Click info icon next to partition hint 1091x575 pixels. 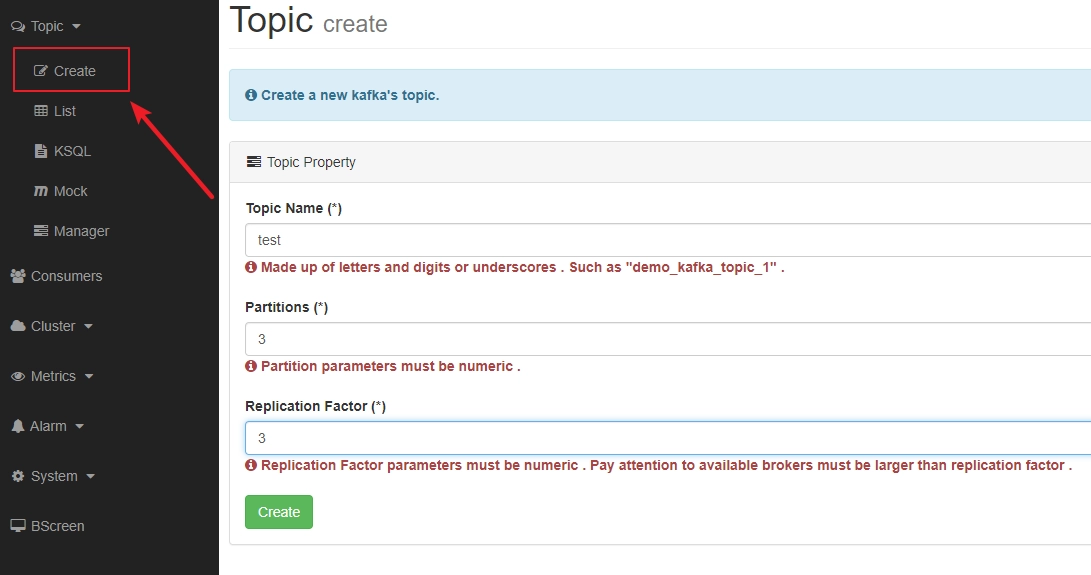(251, 365)
